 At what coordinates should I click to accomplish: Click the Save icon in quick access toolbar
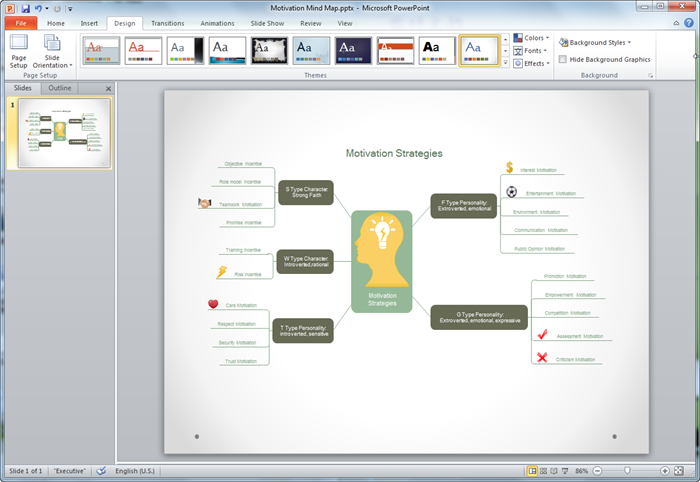pos(25,7)
